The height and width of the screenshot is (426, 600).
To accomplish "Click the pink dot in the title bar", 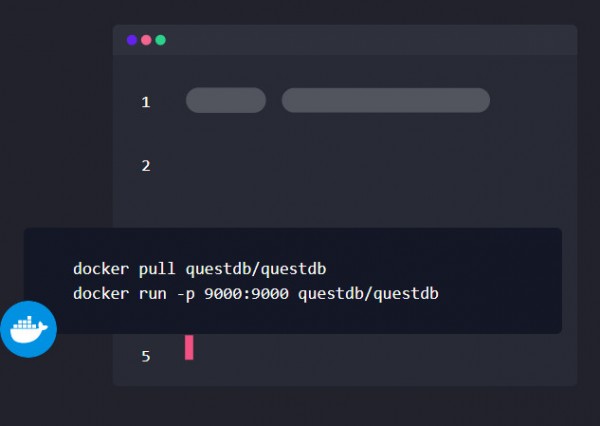I will coord(146,40).
